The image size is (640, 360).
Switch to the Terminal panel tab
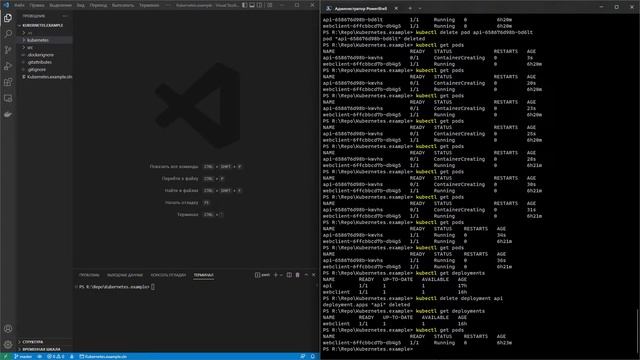click(x=203, y=275)
